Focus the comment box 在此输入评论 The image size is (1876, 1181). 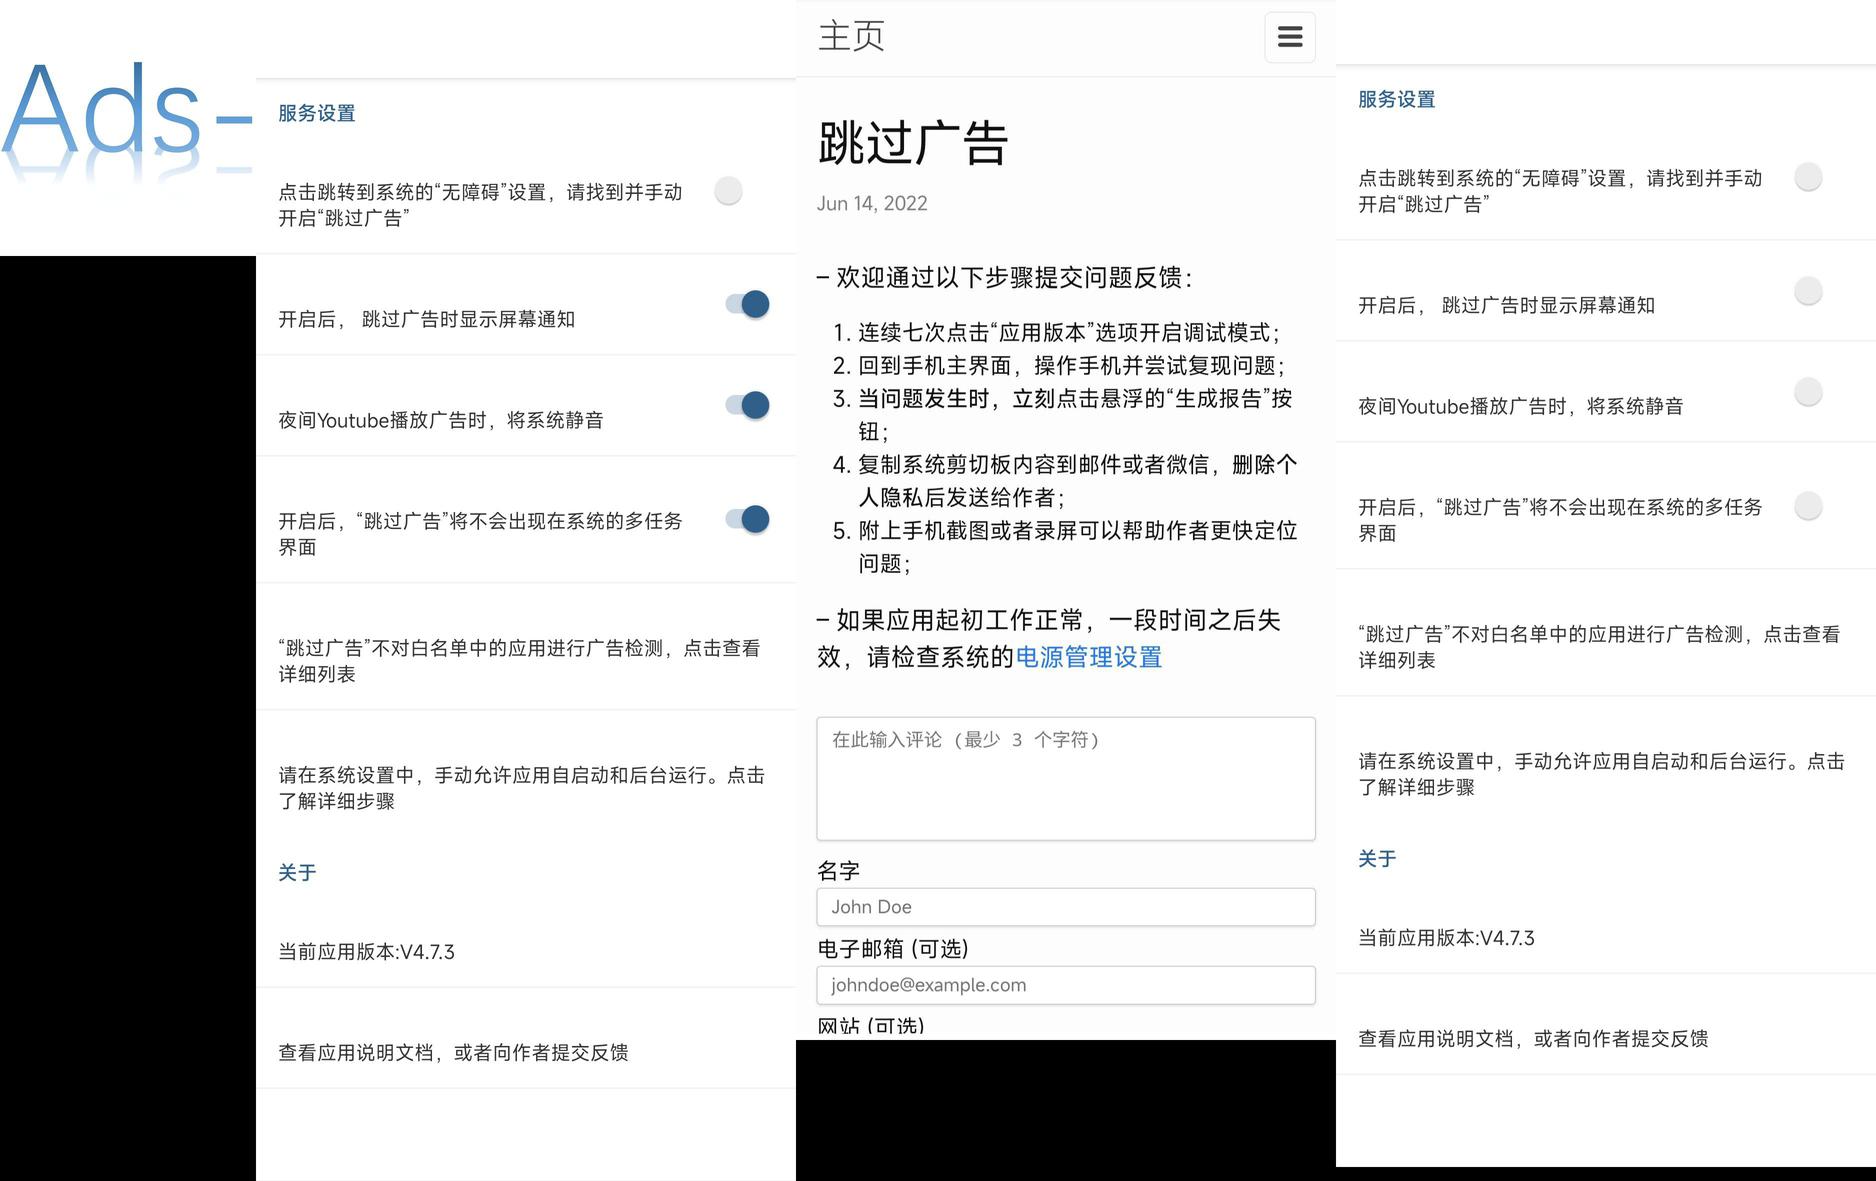click(1065, 778)
